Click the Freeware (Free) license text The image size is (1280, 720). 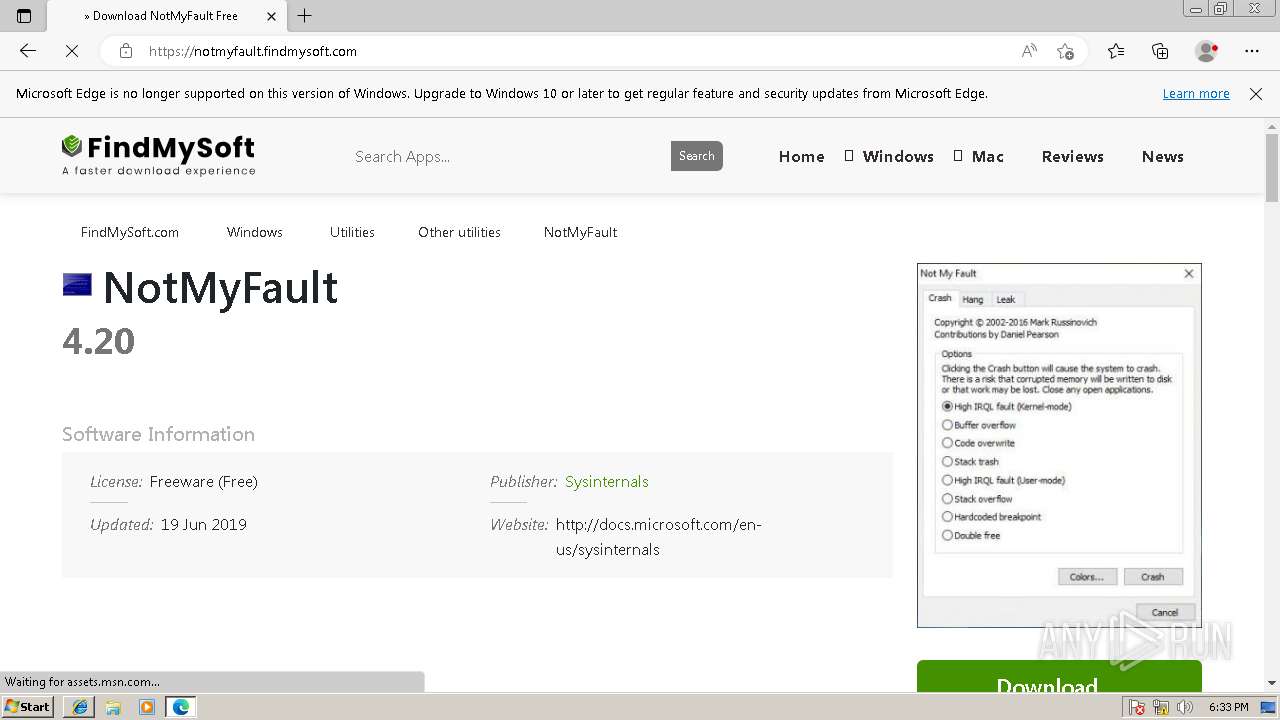(204, 482)
